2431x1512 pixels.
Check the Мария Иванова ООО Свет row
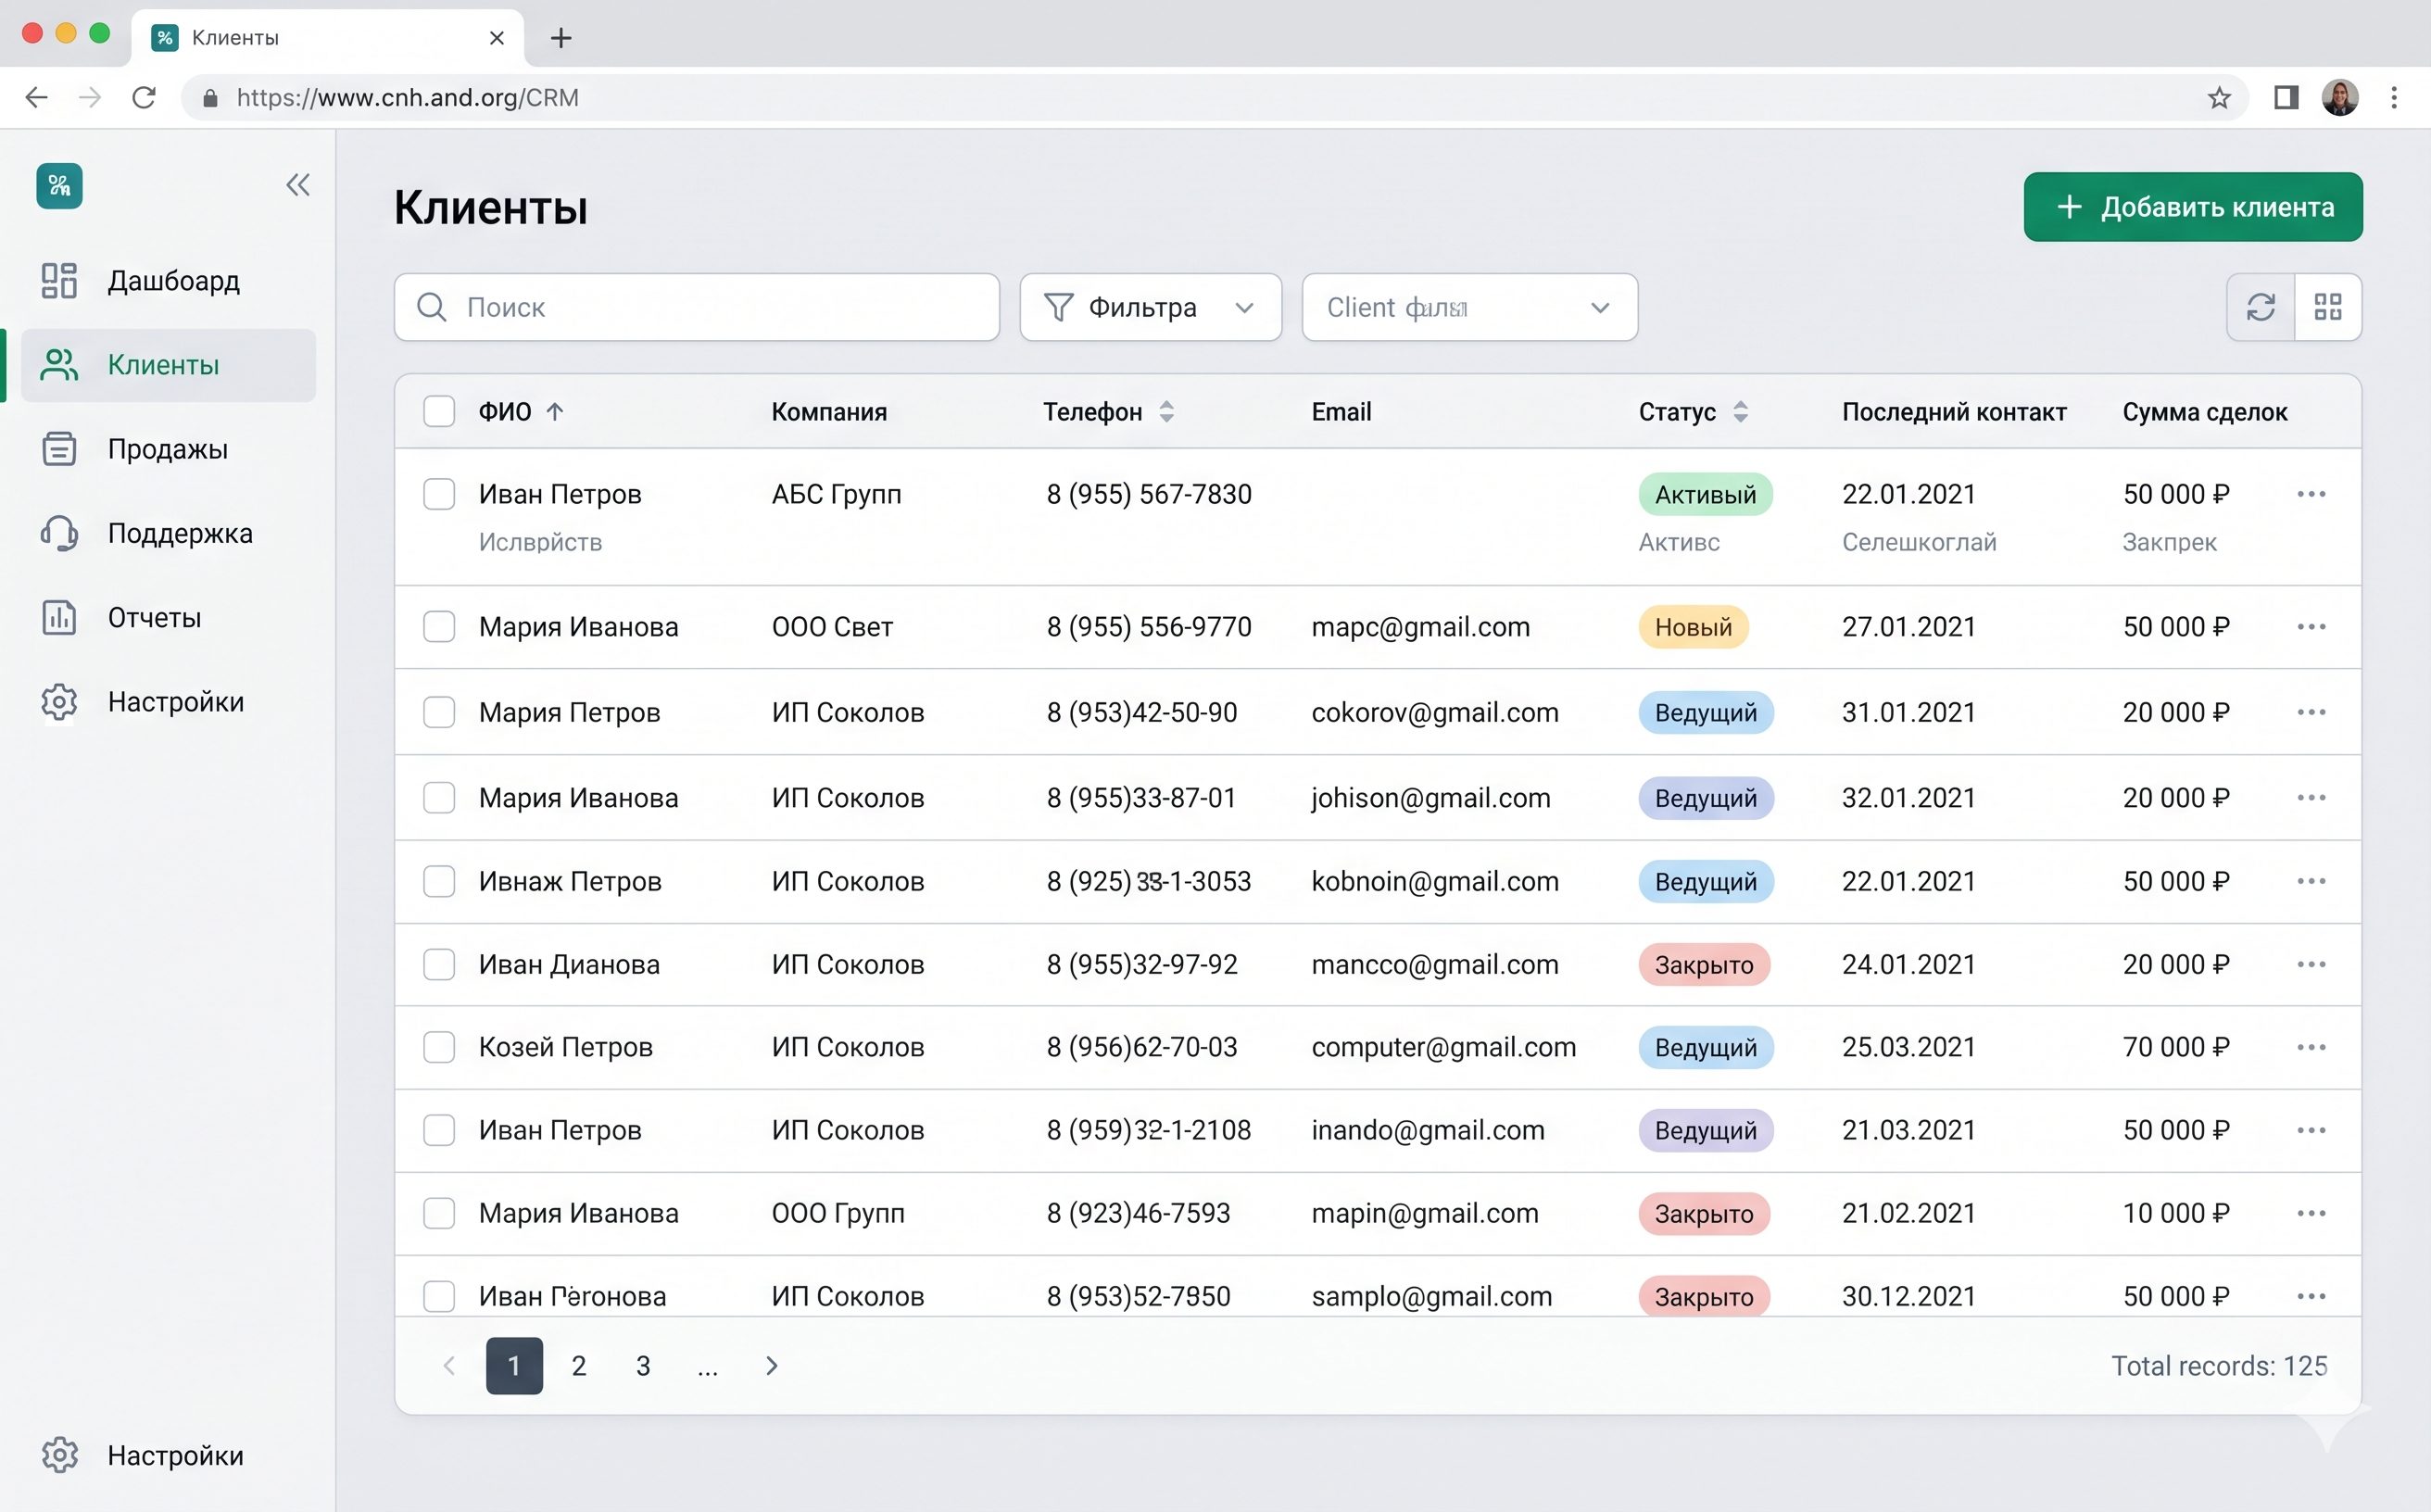click(439, 627)
